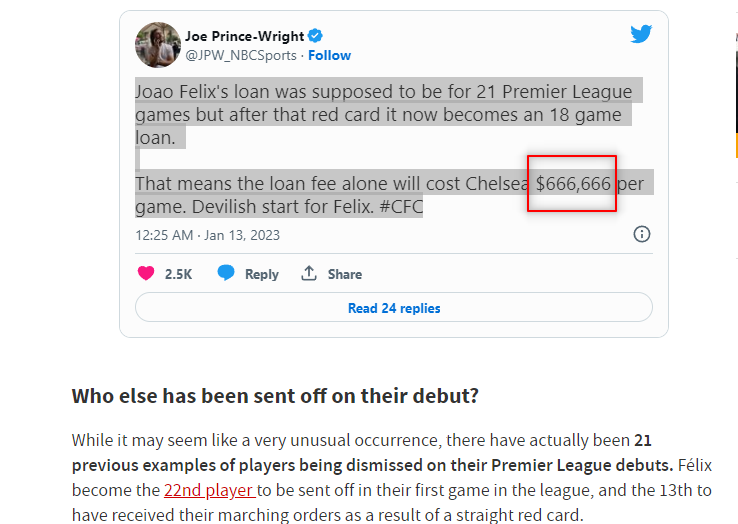
Task: Follow the @JPW_NBCSports account
Action: [329, 55]
